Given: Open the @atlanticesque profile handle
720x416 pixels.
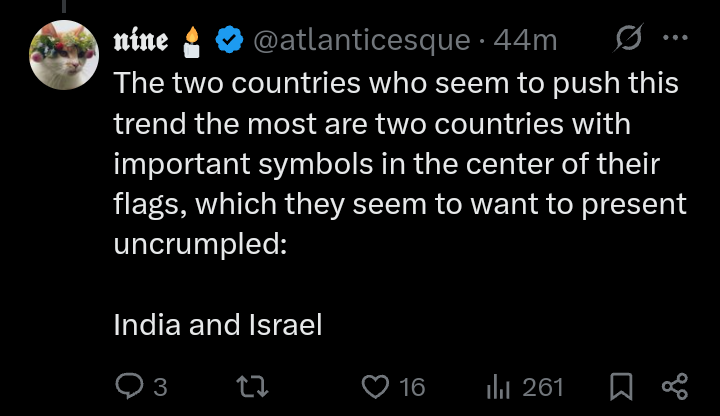Looking at the screenshot, I should coord(361,40).
